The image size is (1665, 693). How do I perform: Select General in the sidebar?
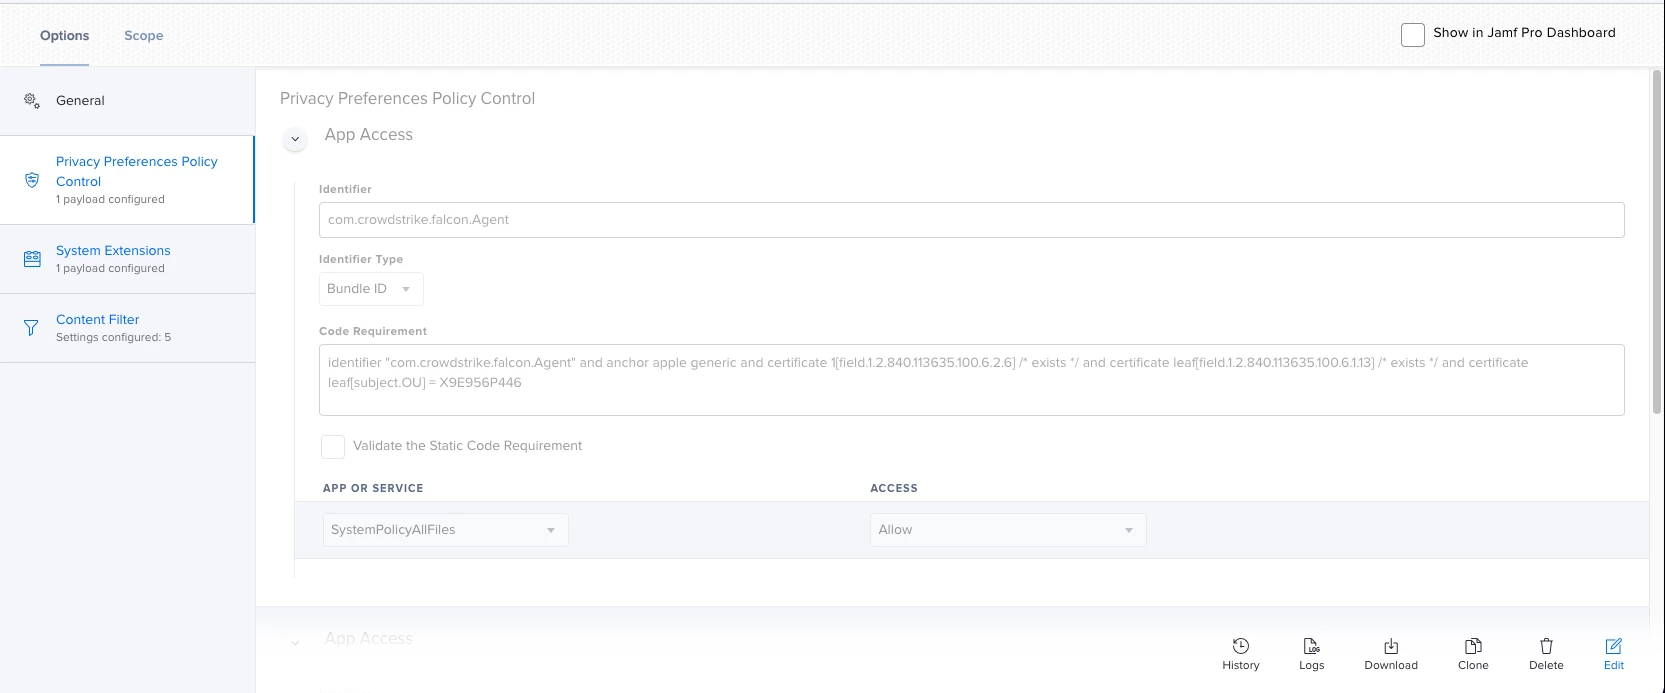coord(127,100)
